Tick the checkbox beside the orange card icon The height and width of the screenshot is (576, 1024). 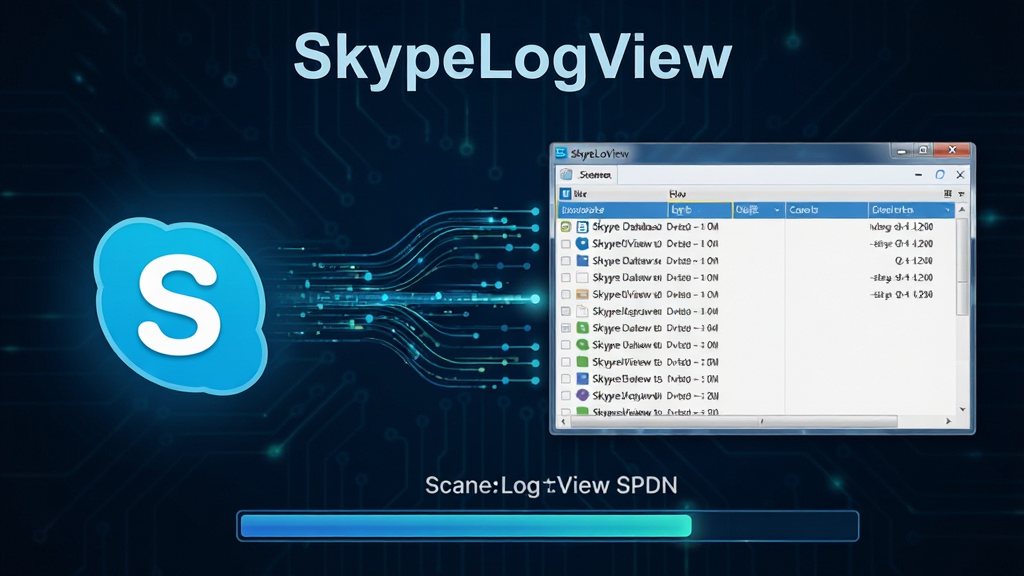pyautogui.click(x=566, y=295)
